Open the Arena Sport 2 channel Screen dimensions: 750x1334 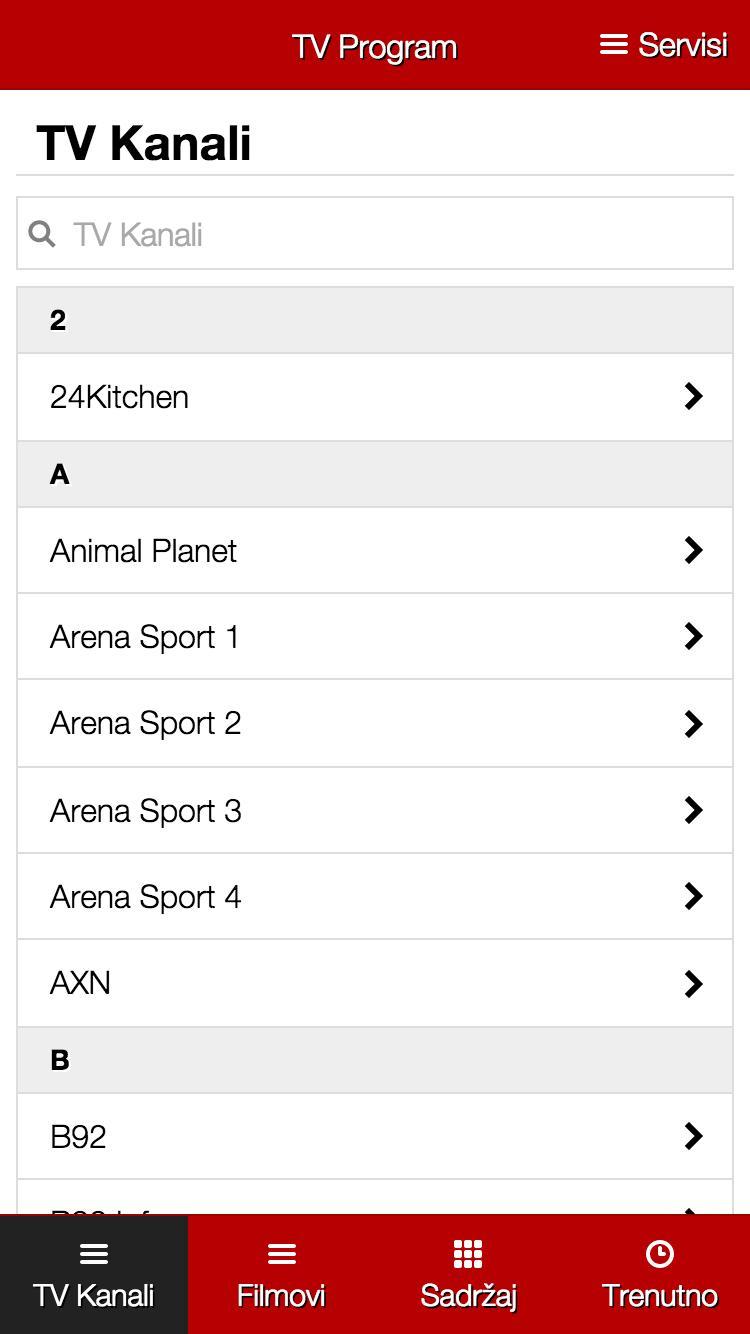click(x=146, y=724)
